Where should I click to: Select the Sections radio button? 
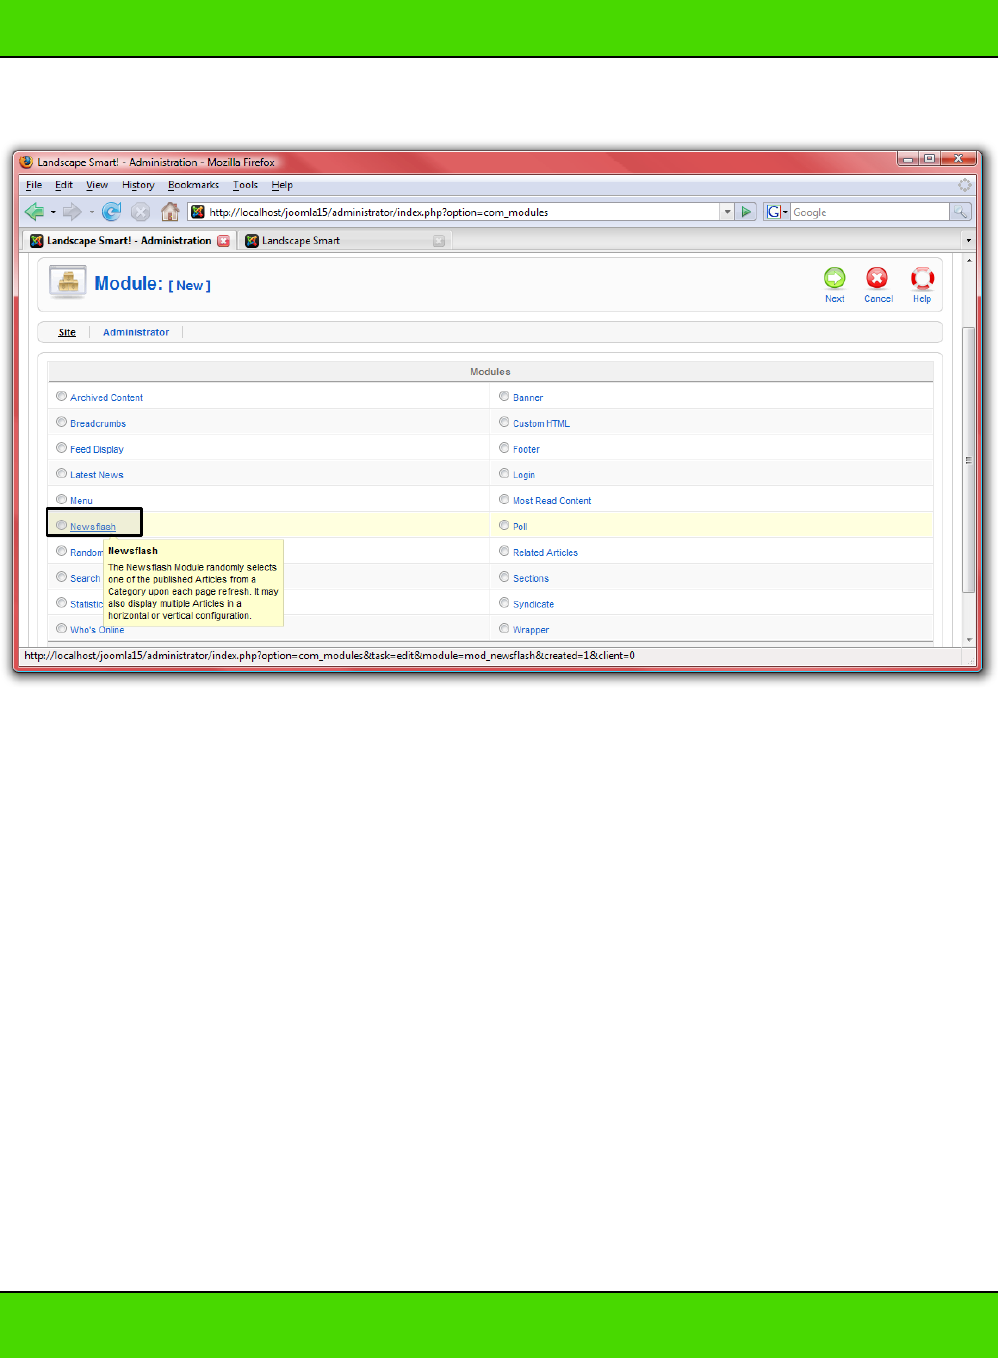pos(504,577)
